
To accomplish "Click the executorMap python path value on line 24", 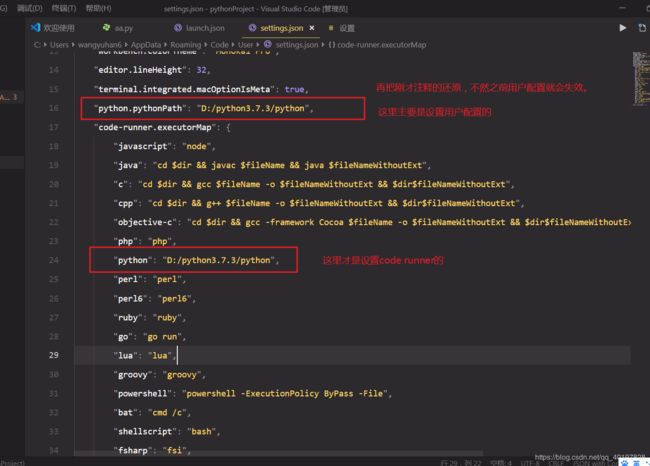I will click(218, 260).
